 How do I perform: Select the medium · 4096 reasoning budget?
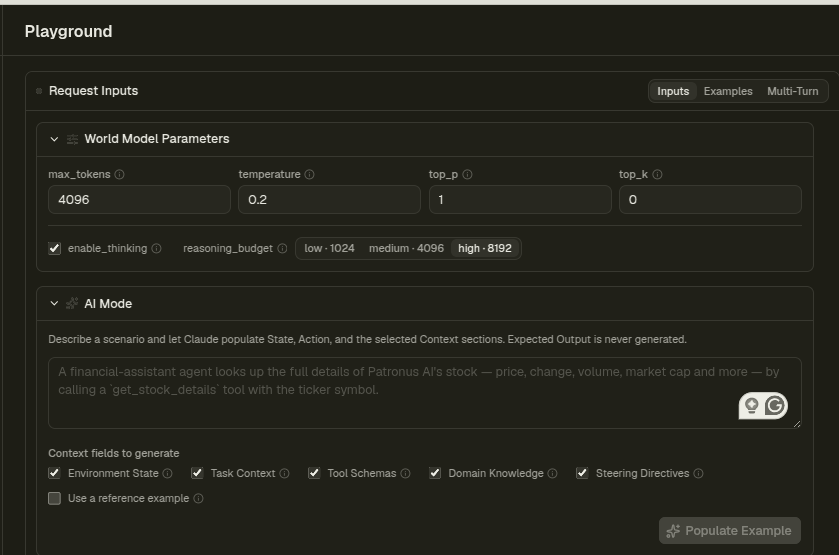[x=406, y=248]
